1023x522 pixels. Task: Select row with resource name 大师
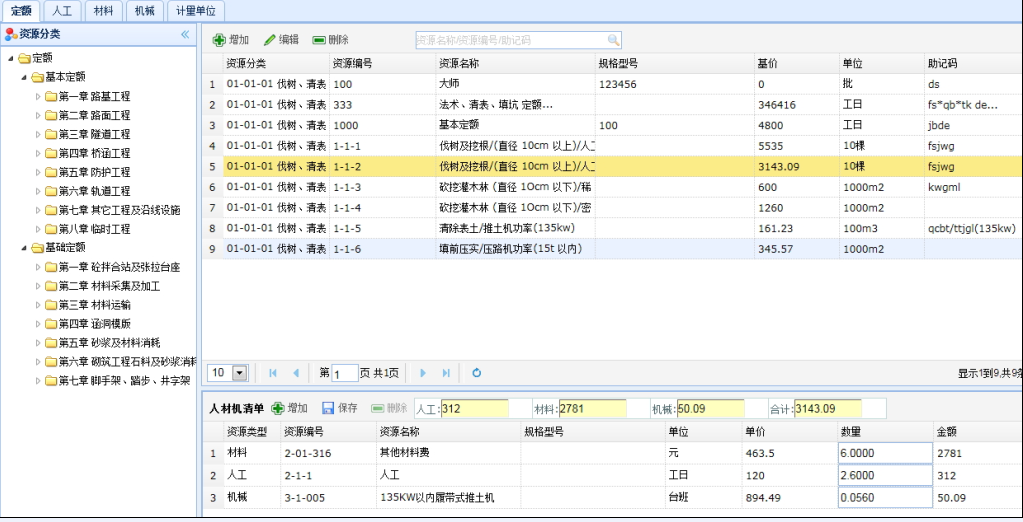612,84
